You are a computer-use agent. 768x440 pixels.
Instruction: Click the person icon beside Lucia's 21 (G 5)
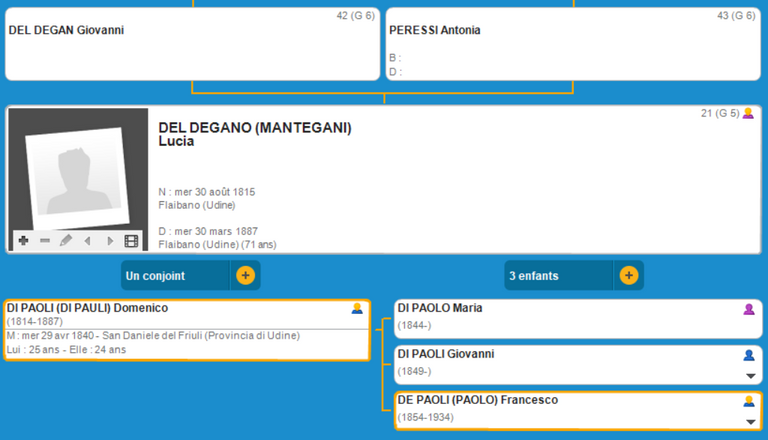point(748,114)
